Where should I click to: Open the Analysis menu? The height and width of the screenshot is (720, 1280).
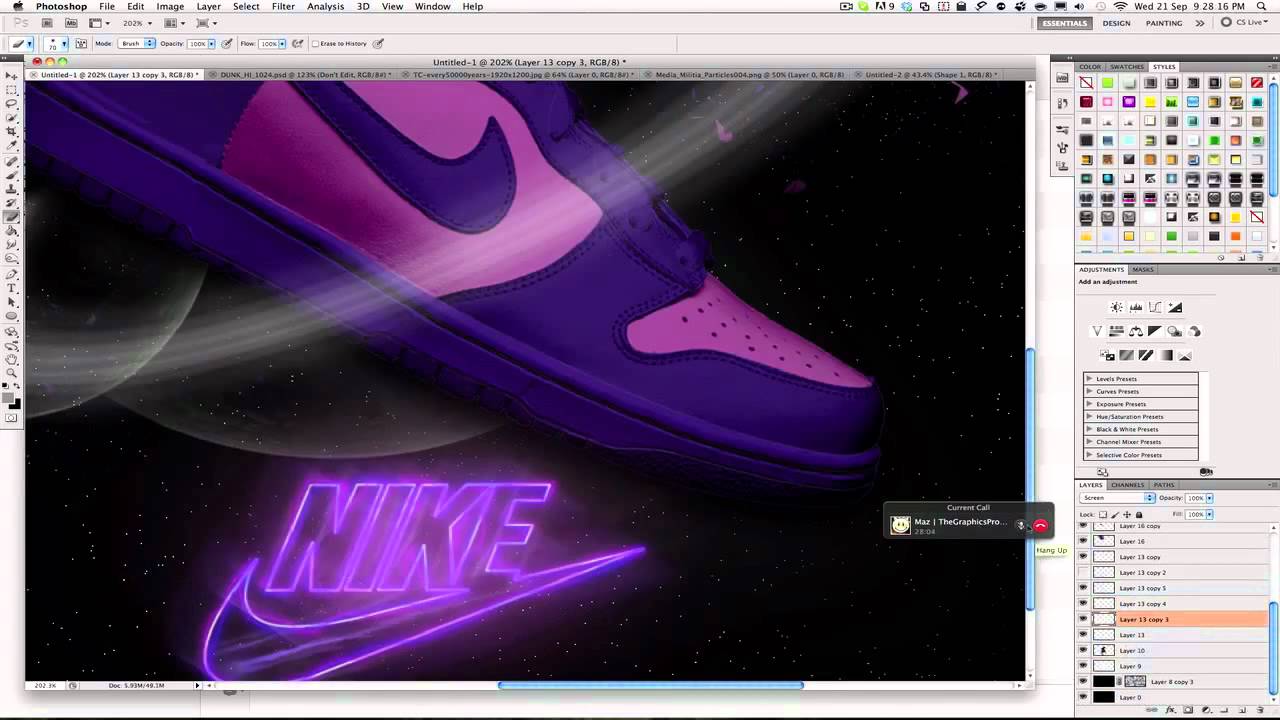(x=325, y=7)
